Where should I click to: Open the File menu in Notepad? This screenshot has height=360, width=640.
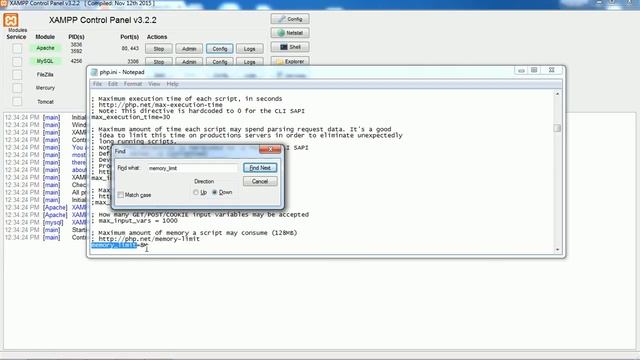click(97, 84)
